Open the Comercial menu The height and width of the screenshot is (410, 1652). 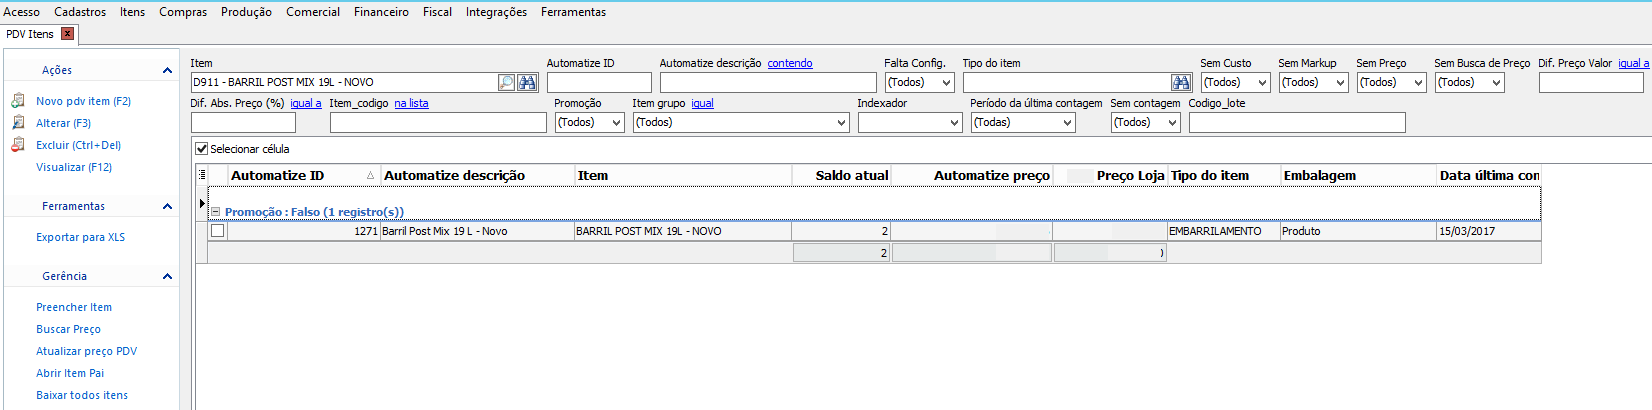(313, 12)
